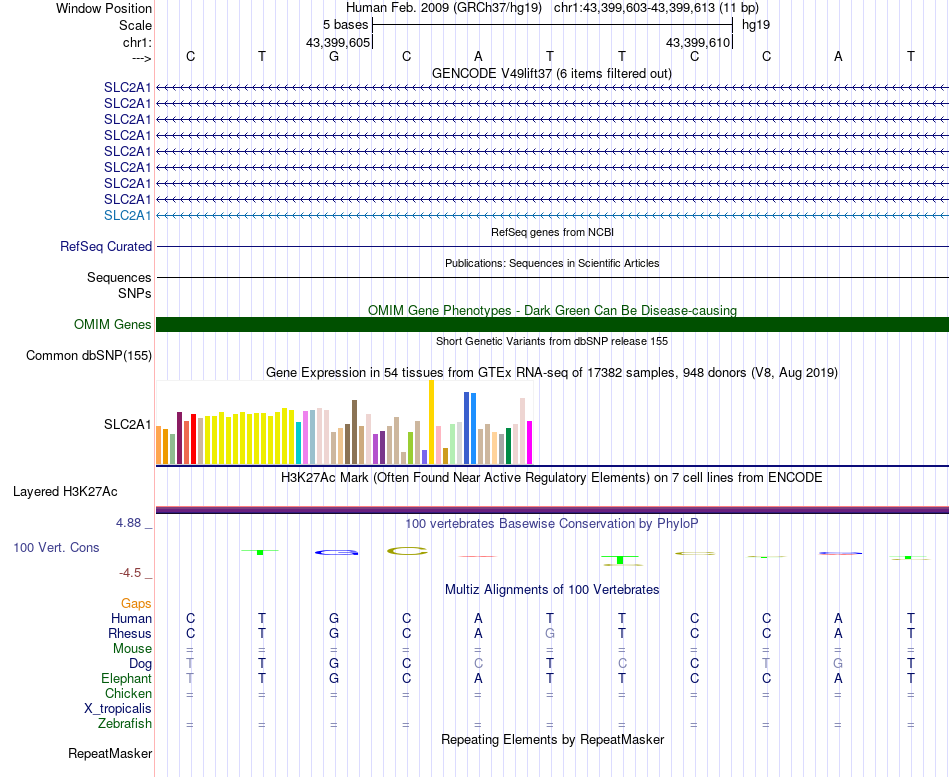Click the tallest yellow GTEx expression bar
The image size is (950, 777).
pos(431,422)
